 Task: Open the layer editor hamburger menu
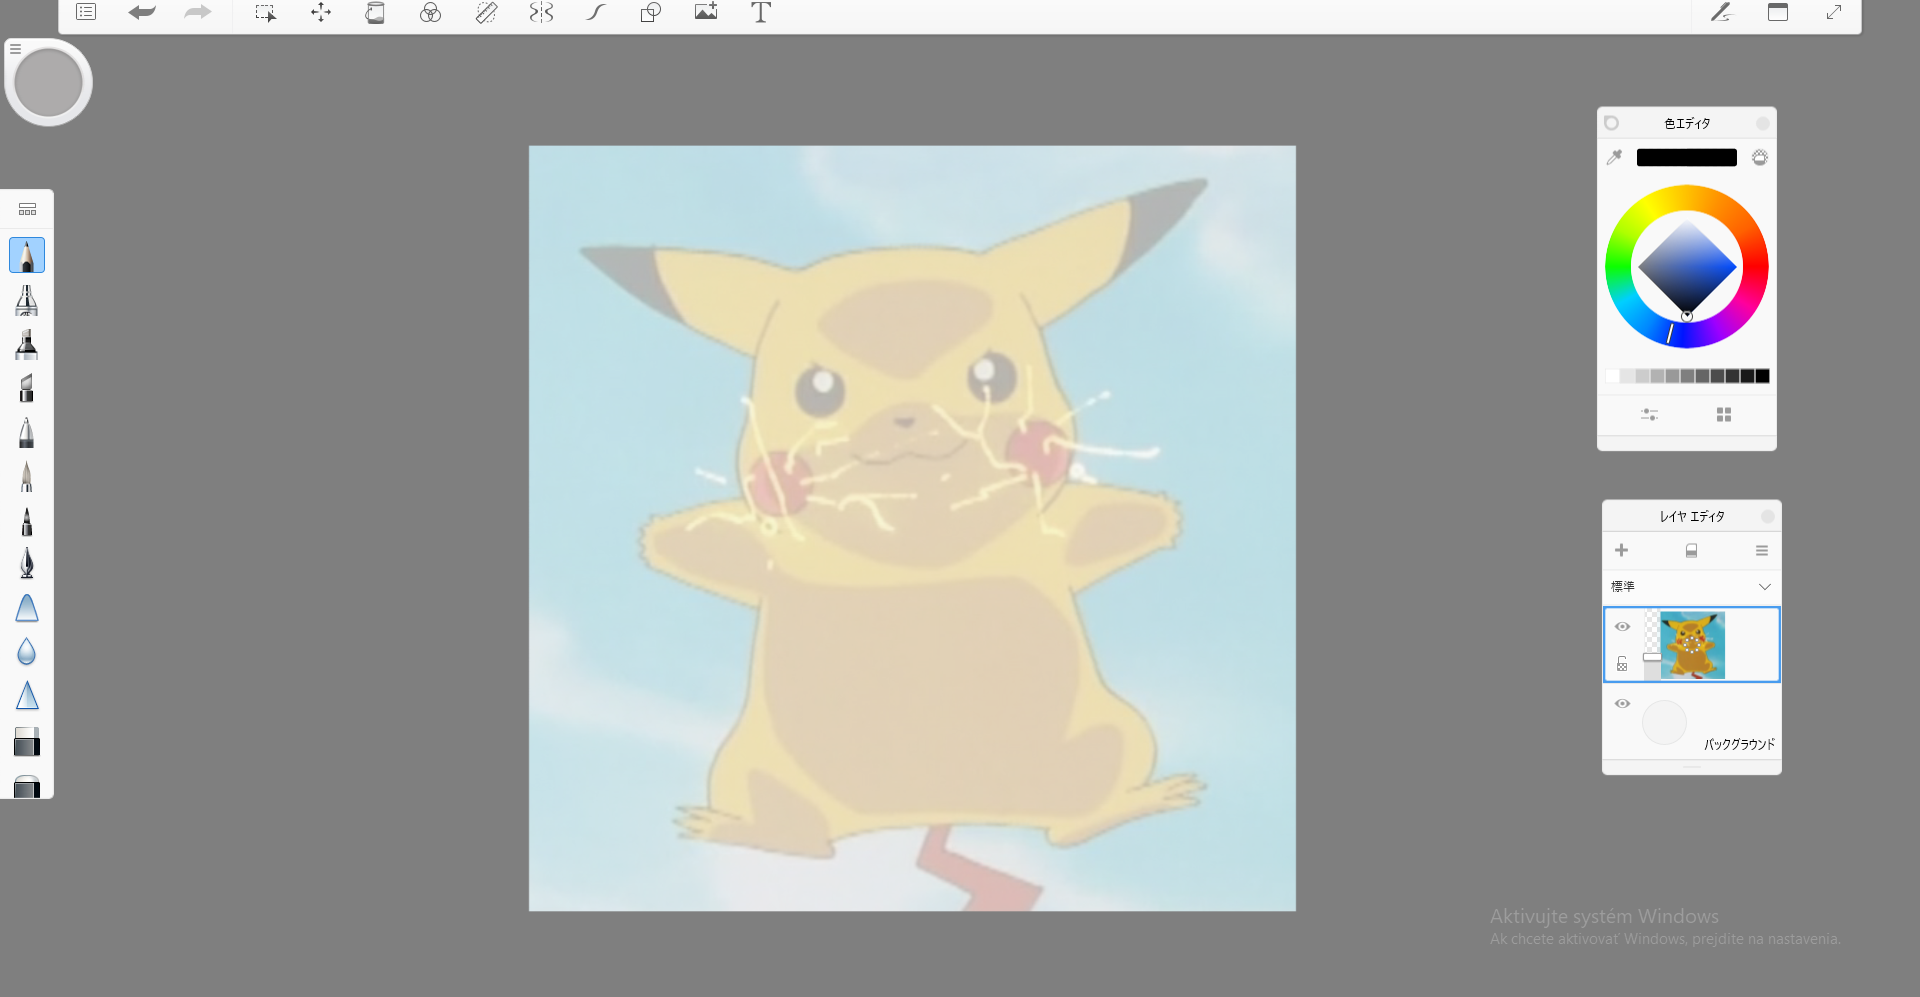tap(1762, 551)
